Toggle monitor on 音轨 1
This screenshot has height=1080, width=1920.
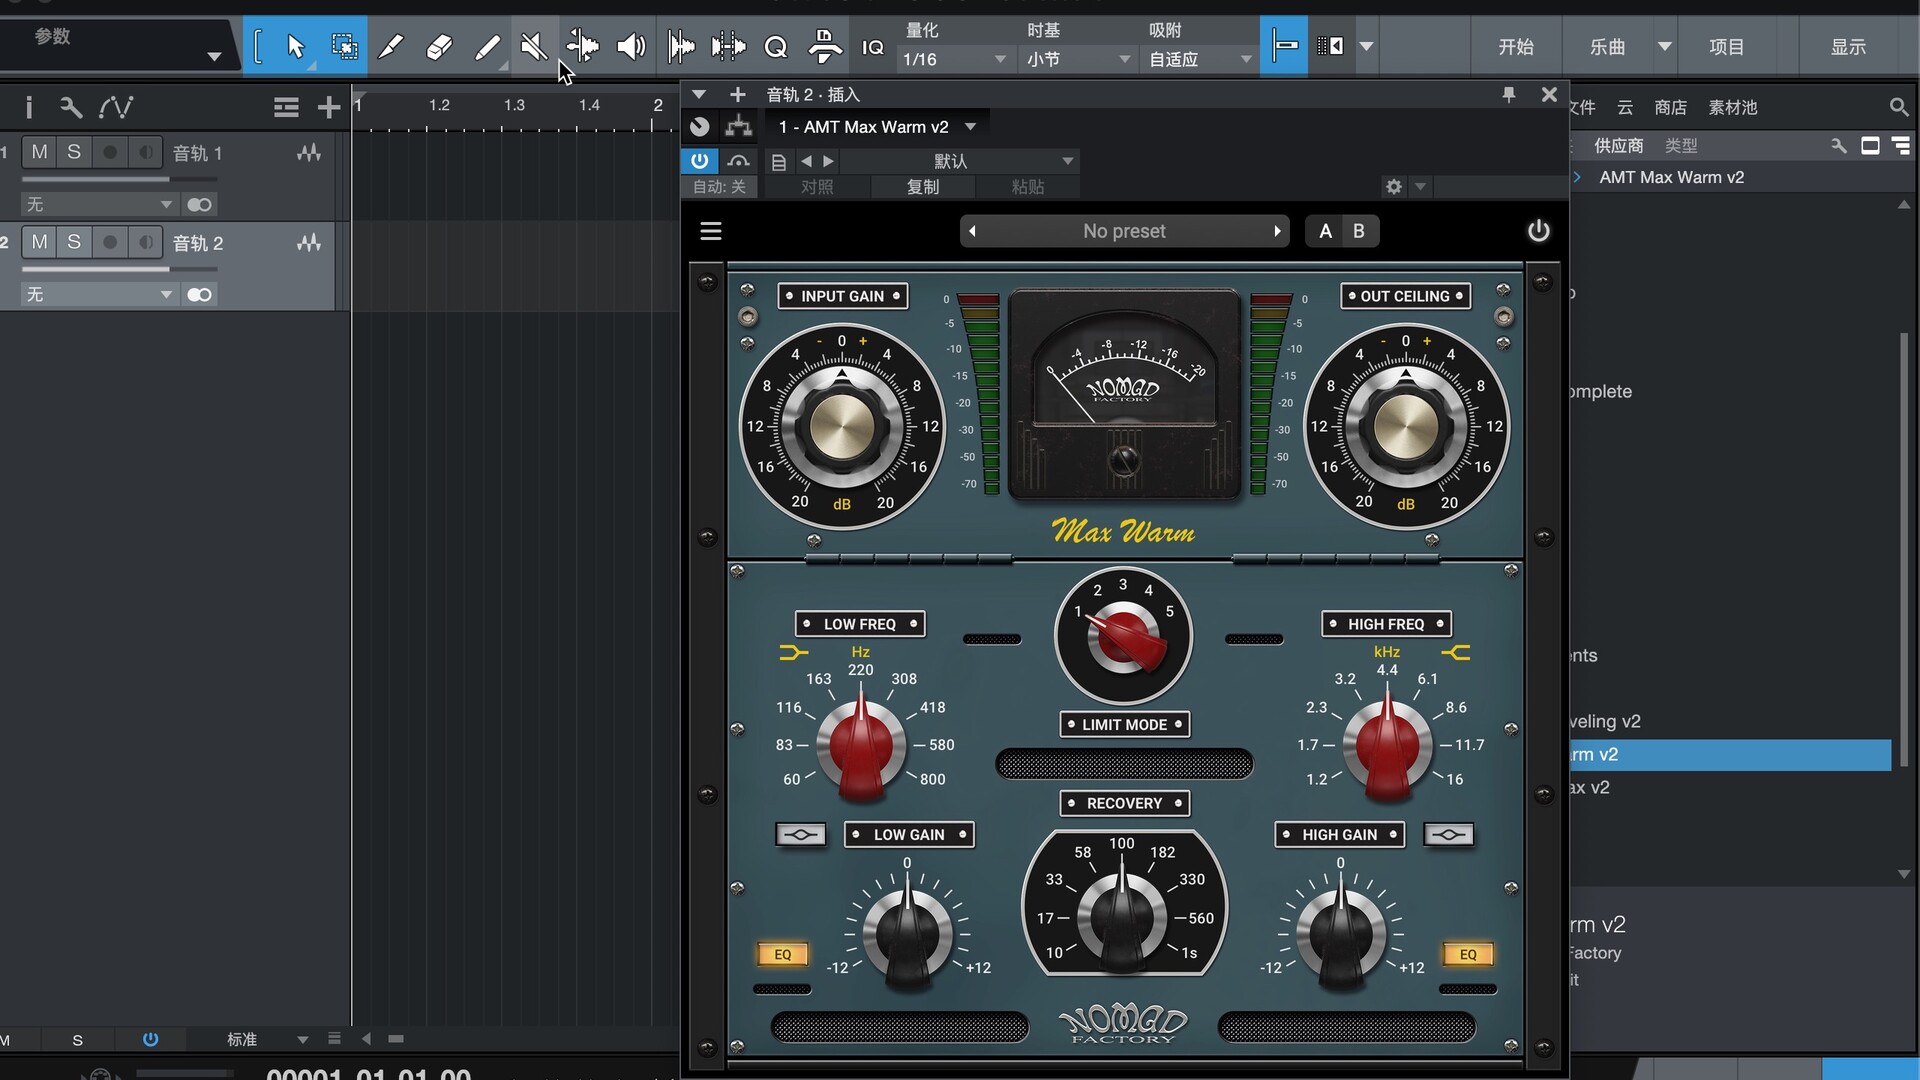click(146, 152)
